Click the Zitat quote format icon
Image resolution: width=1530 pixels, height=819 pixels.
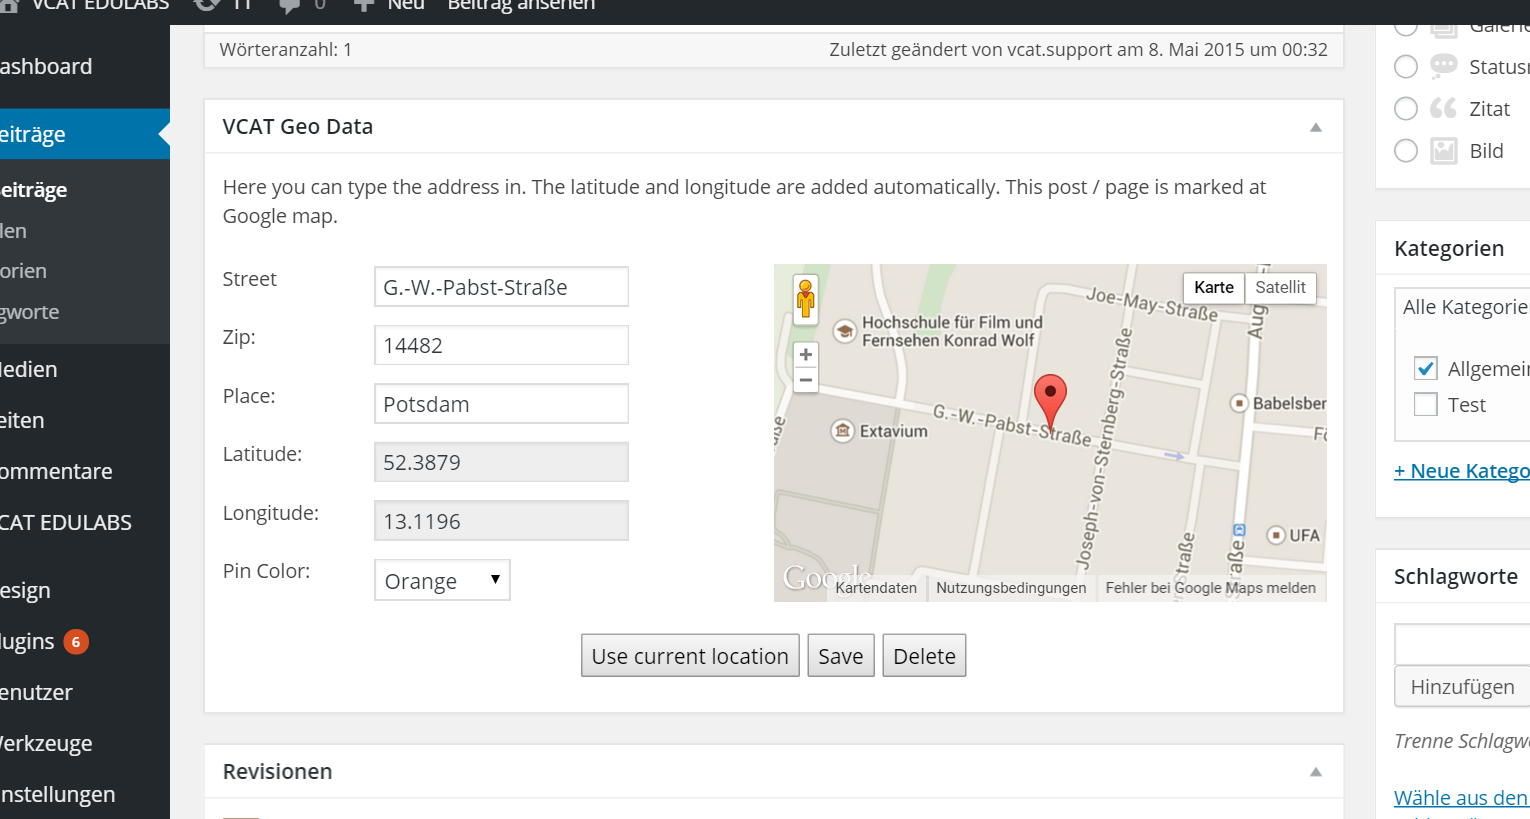1443,108
